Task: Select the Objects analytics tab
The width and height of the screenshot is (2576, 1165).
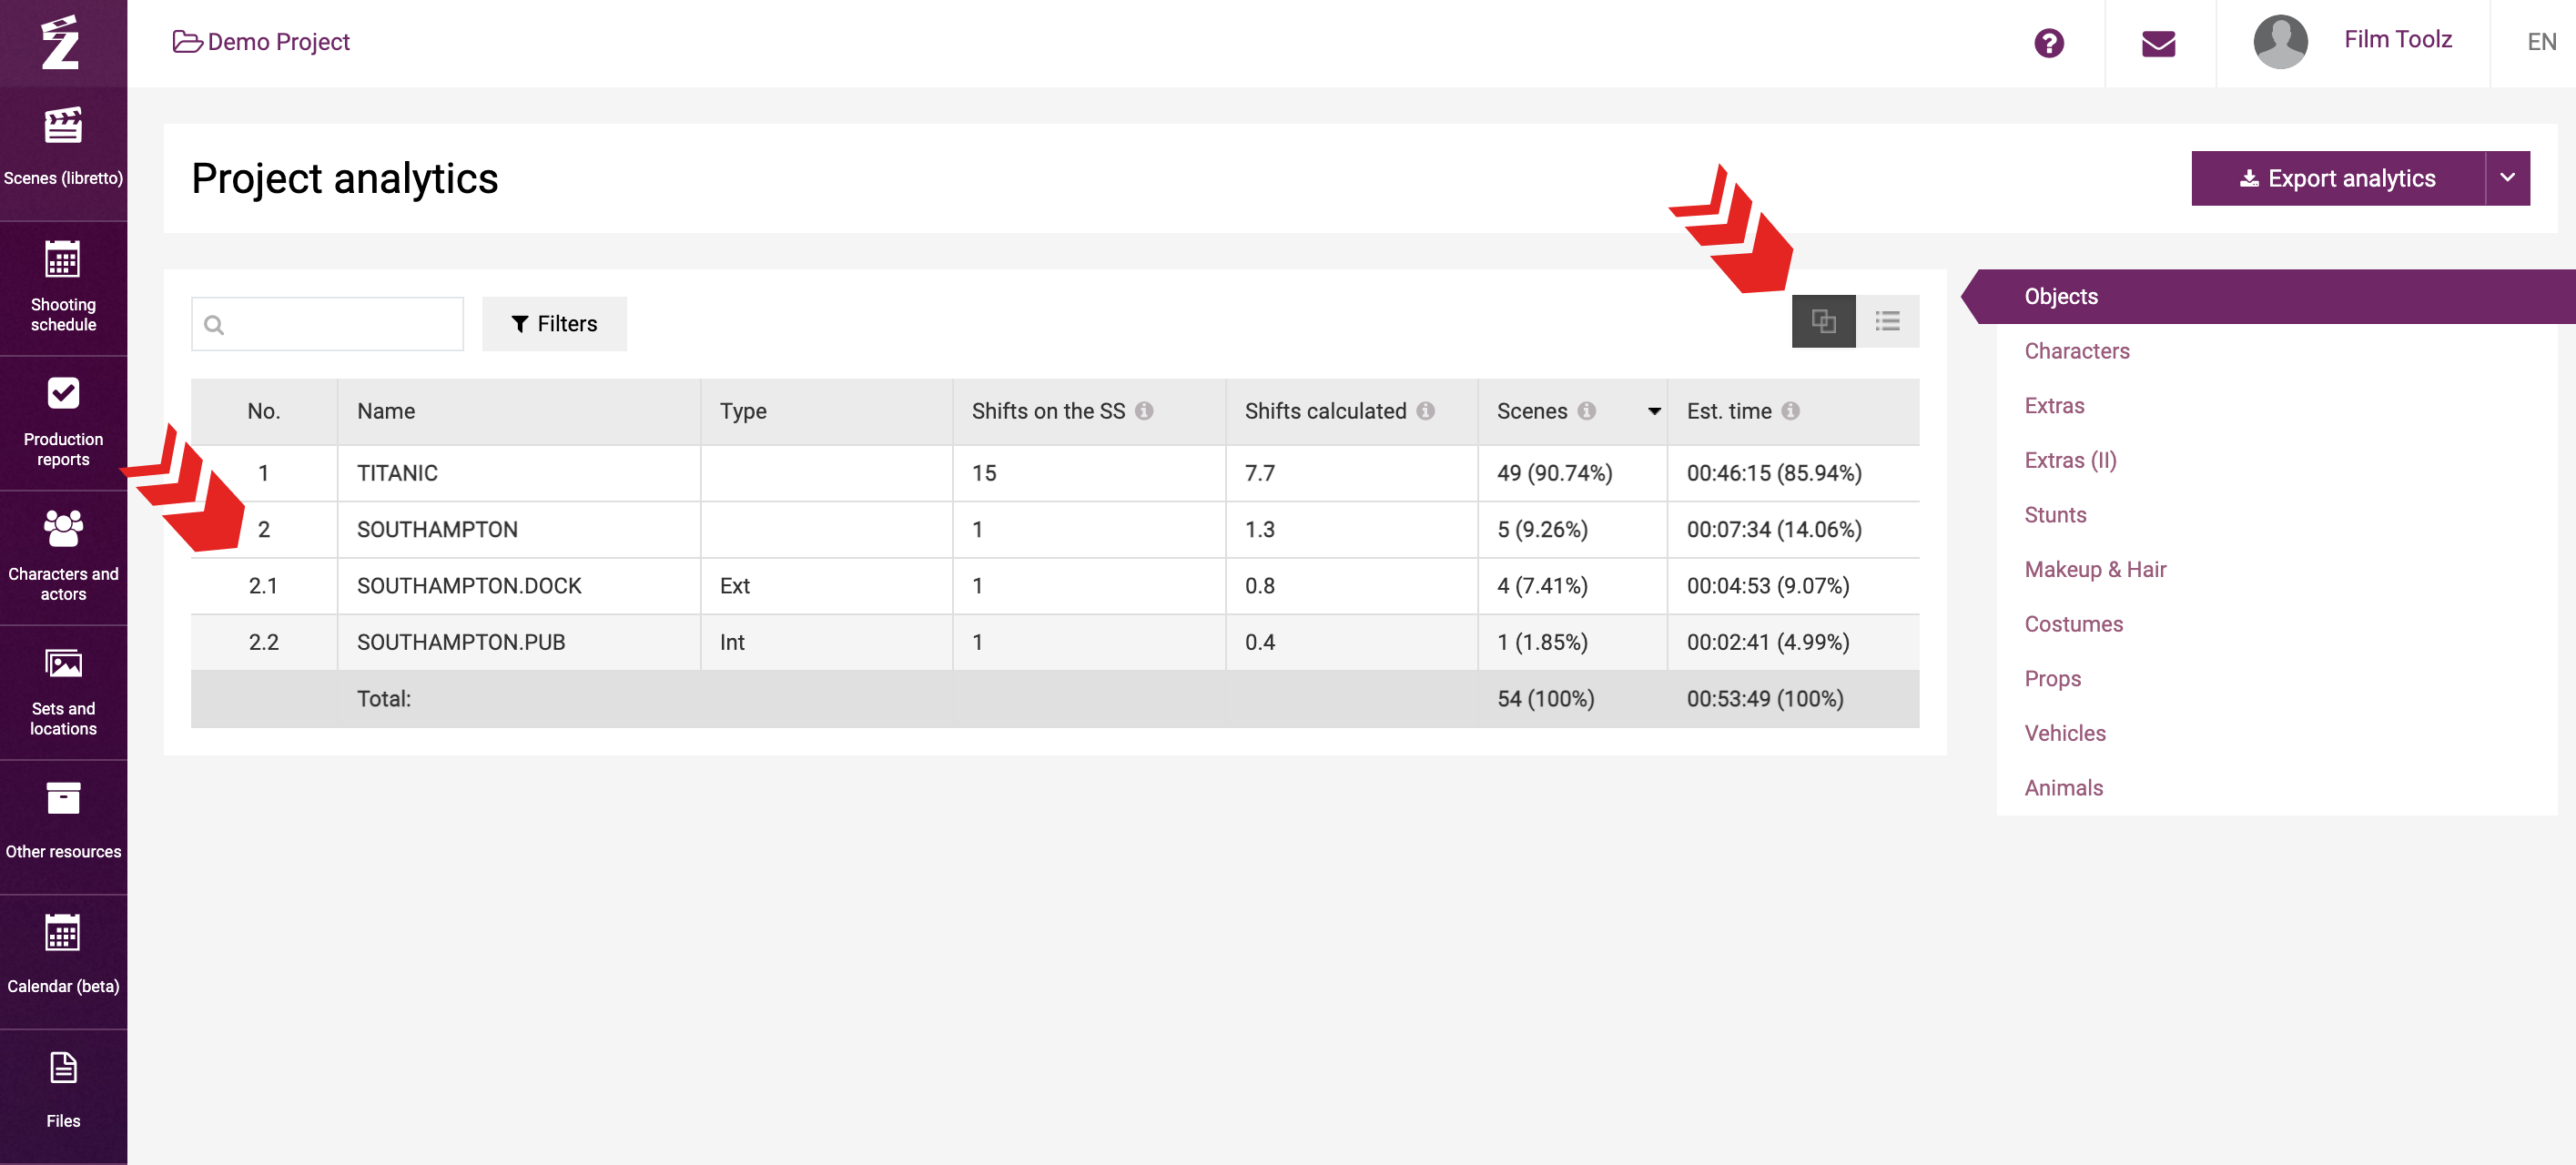Action: tap(2268, 296)
